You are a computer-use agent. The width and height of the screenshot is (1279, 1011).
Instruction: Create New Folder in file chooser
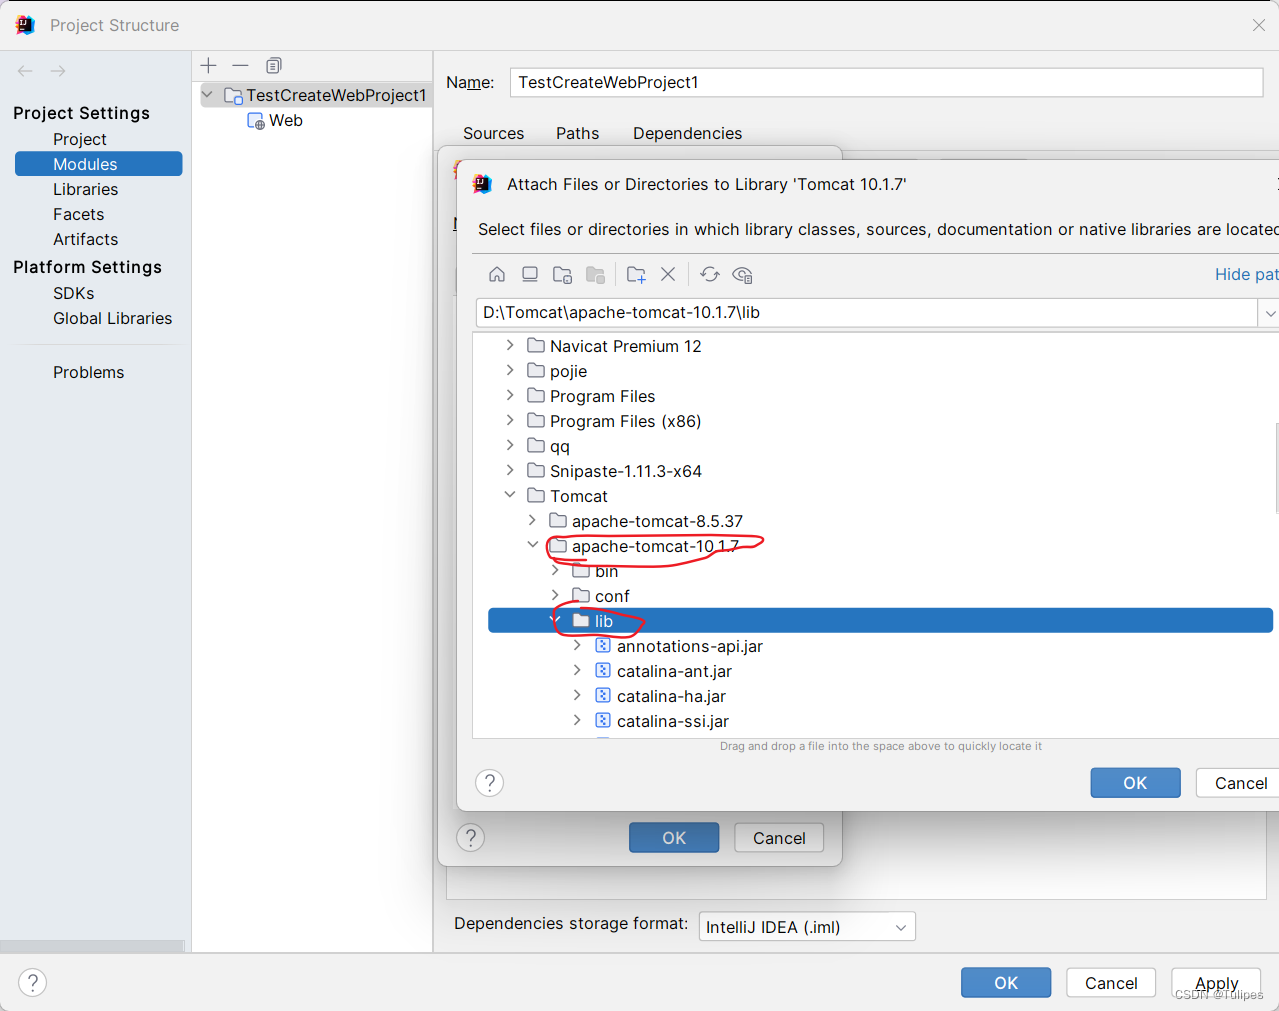[636, 274]
